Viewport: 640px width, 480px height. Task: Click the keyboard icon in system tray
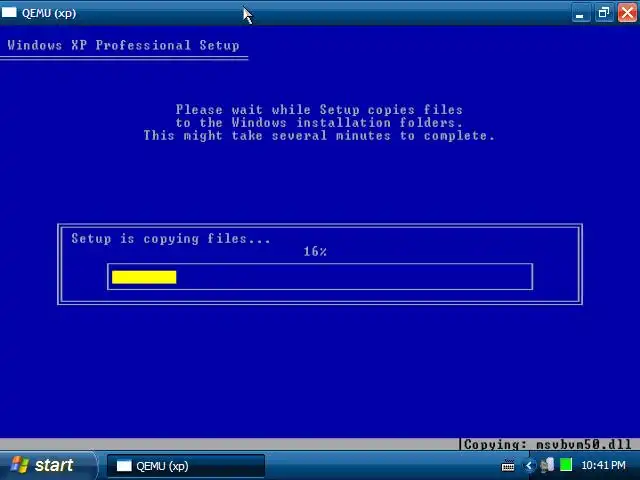click(508, 465)
